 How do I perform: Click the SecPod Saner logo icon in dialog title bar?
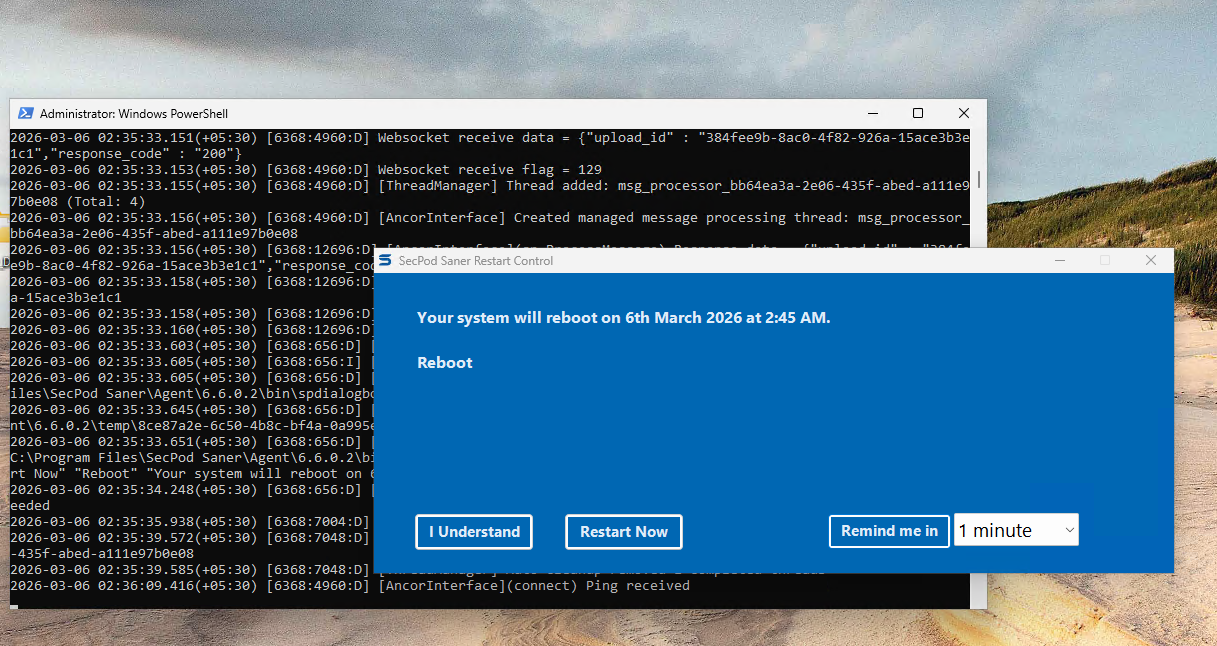(x=385, y=261)
